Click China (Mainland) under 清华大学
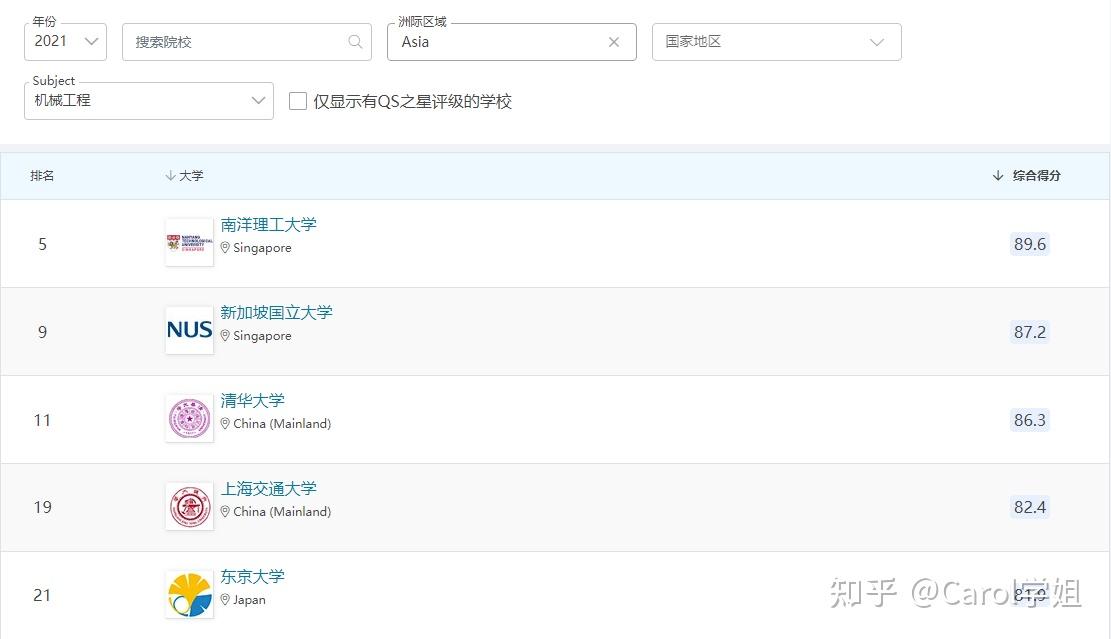This screenshot has width=1111, height=639. 282,424
